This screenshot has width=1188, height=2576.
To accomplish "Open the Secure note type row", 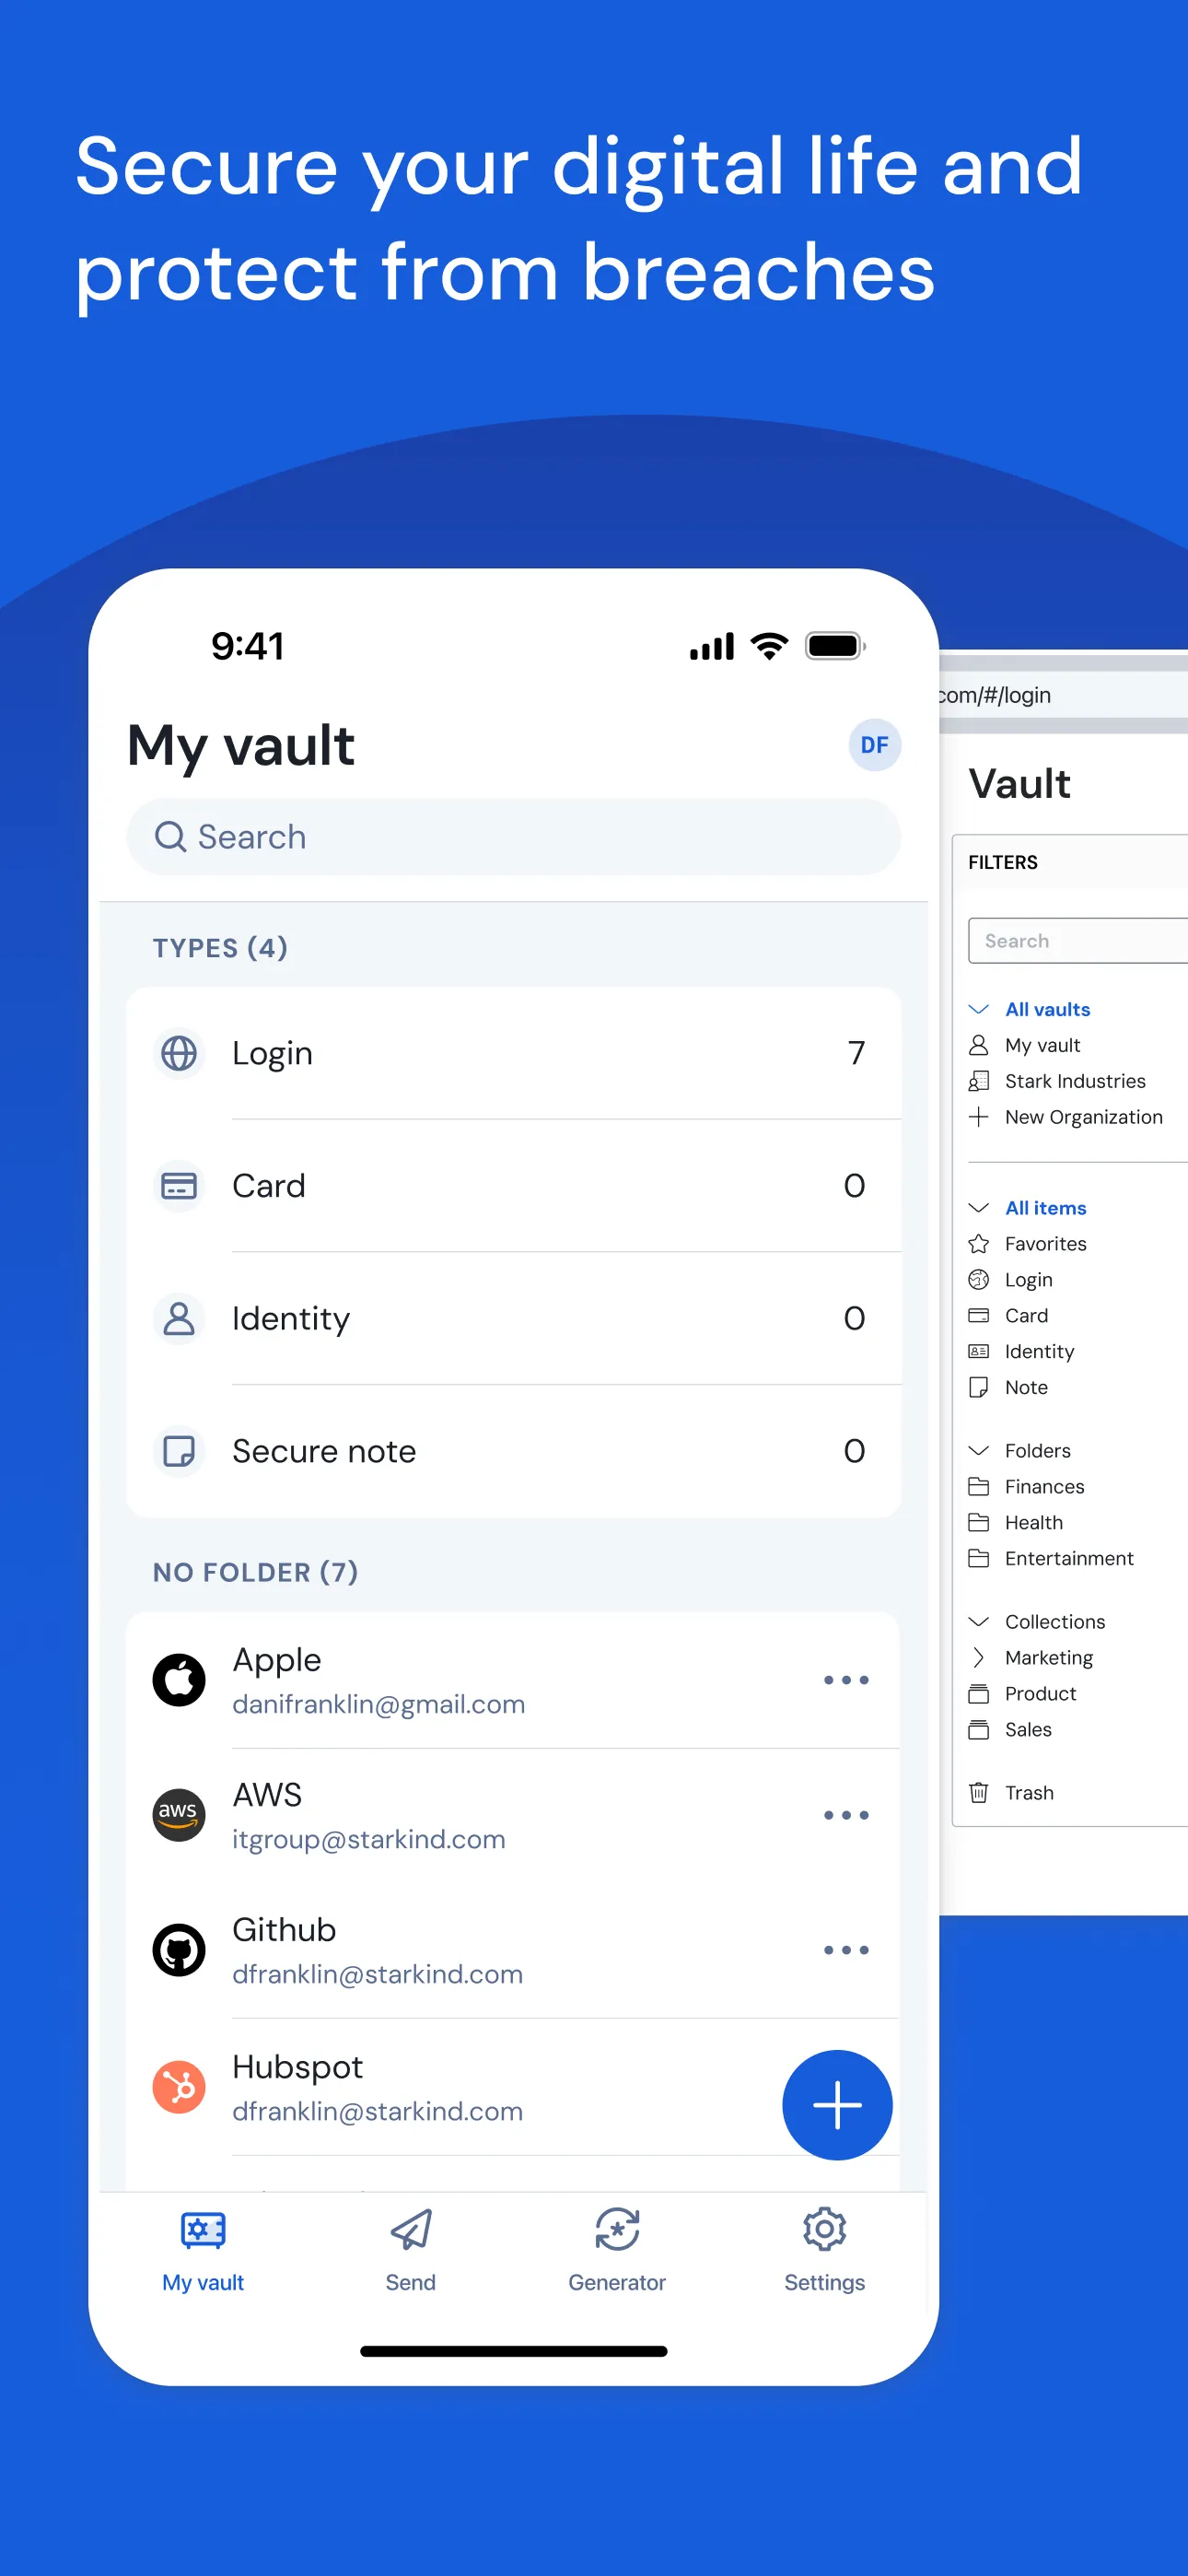I will click(x=513, y=1451).
